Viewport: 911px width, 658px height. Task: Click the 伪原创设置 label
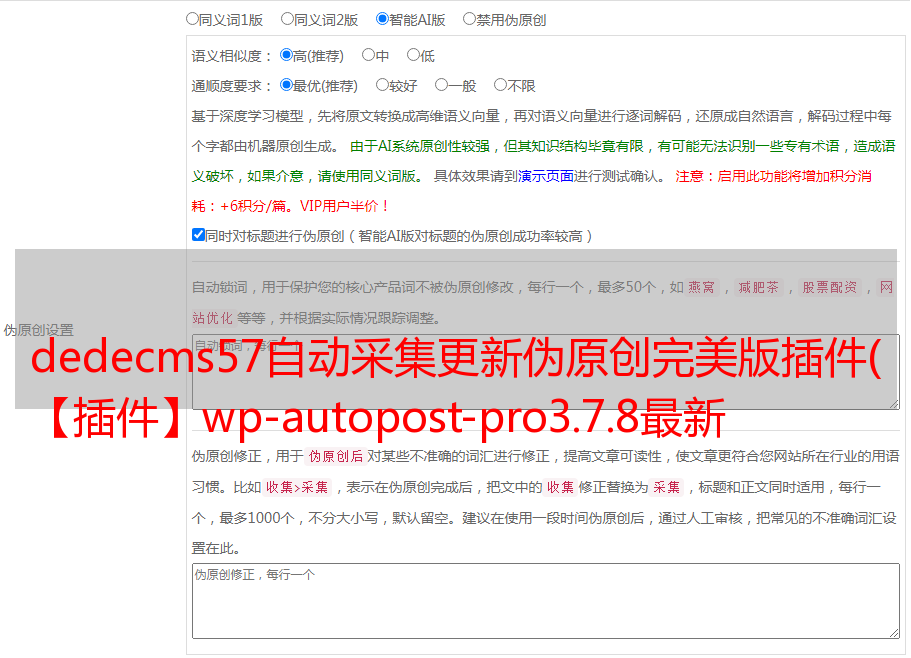[x=39, y=330]
